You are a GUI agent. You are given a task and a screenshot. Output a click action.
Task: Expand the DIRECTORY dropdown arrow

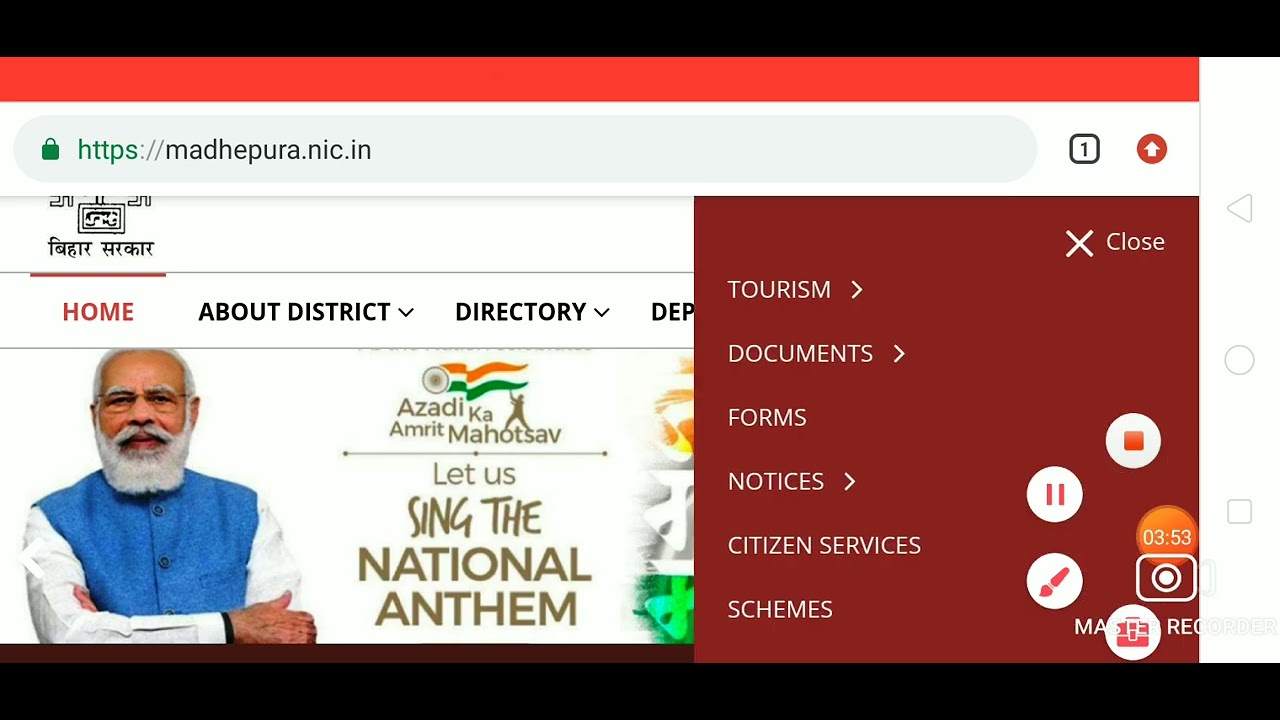tap(602, 313)
